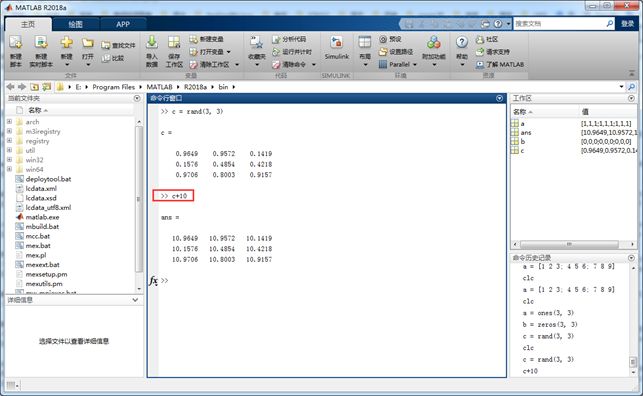Click the New plus icon

pos(66,43)
